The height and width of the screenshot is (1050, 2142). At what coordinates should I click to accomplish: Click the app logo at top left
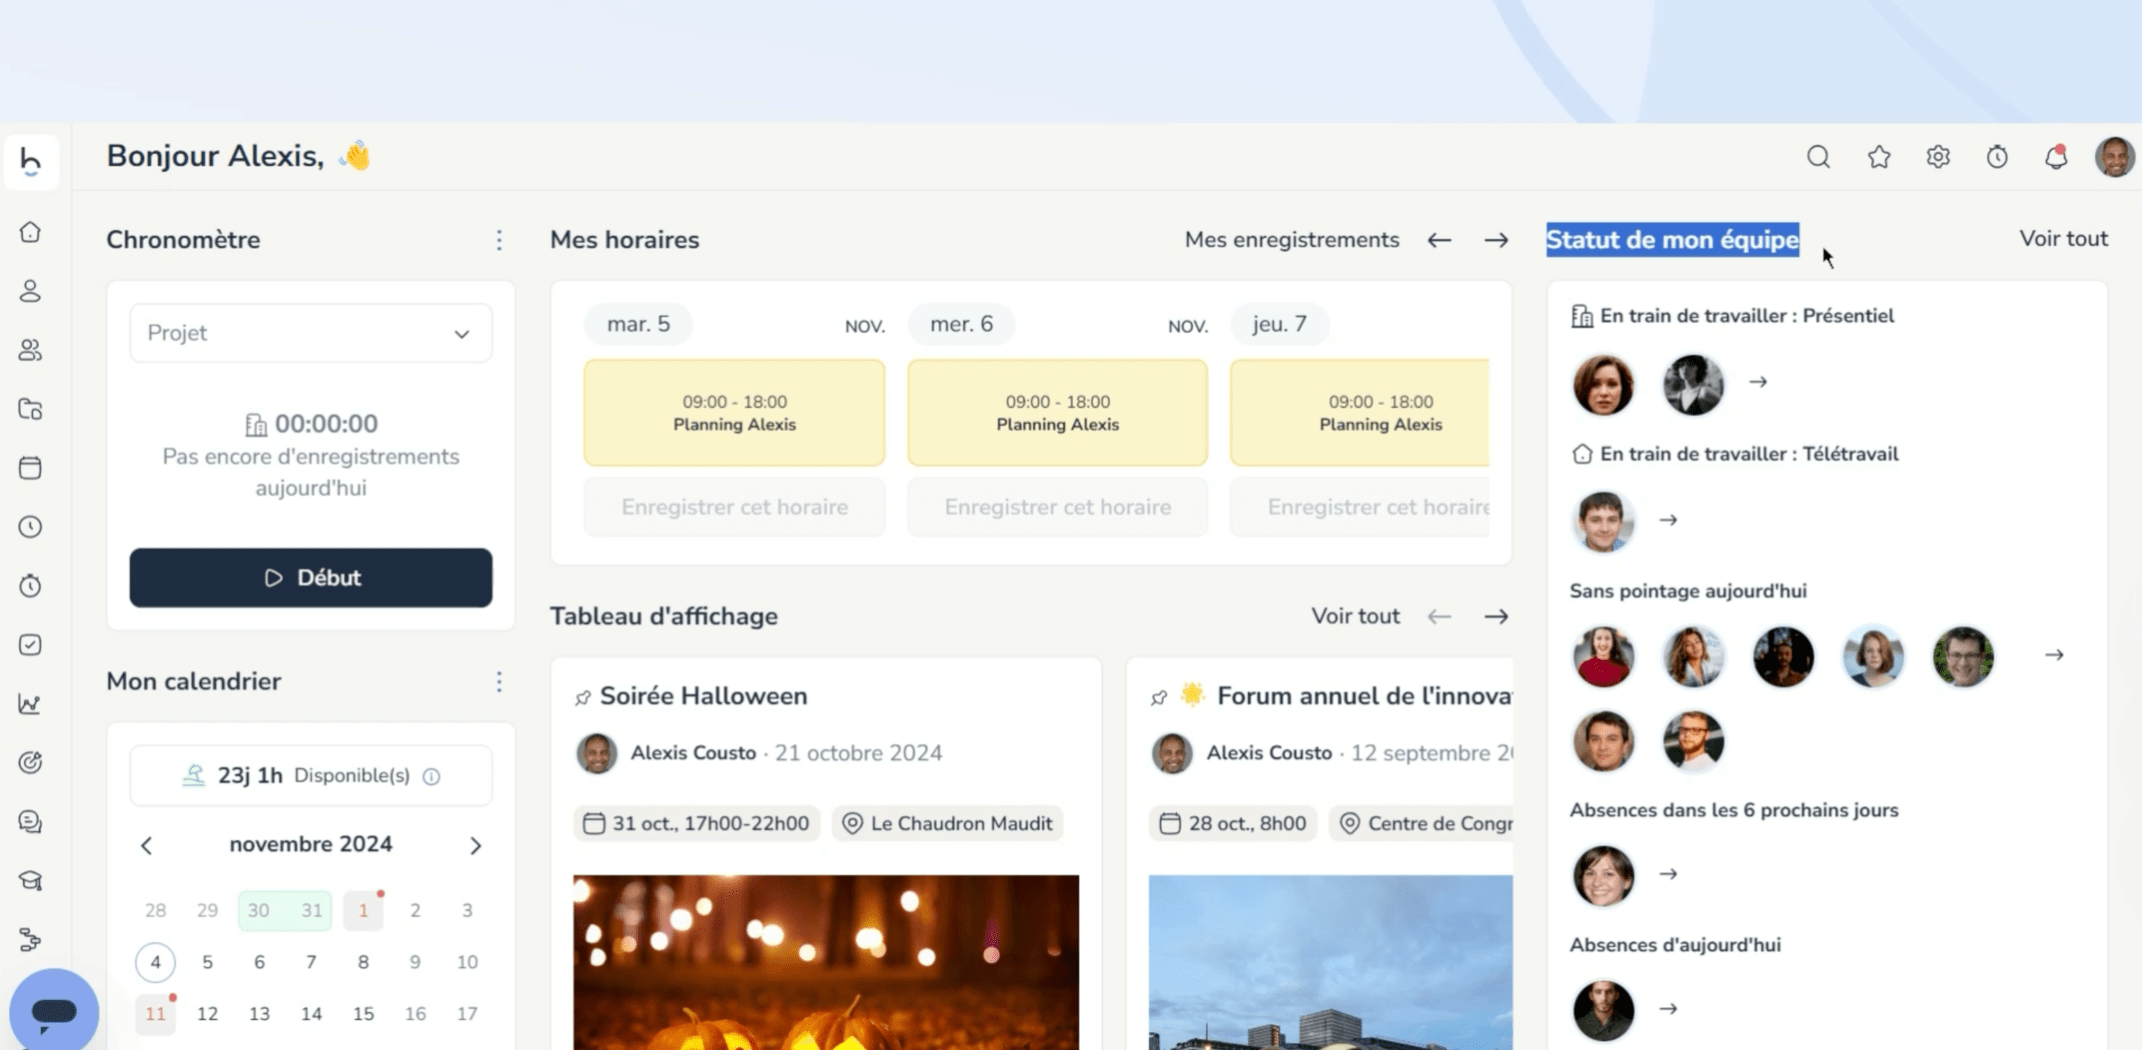coord(31,160)
